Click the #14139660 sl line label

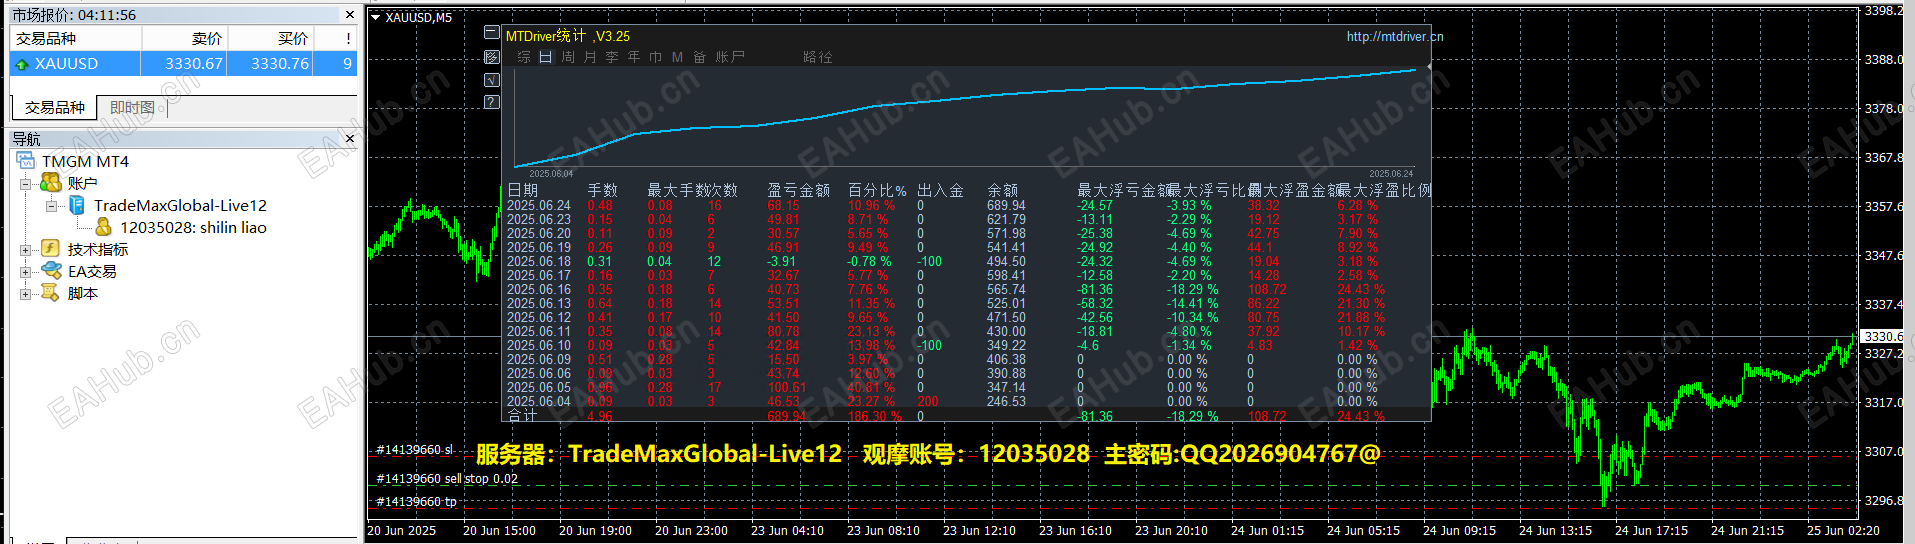click(414, 450)
